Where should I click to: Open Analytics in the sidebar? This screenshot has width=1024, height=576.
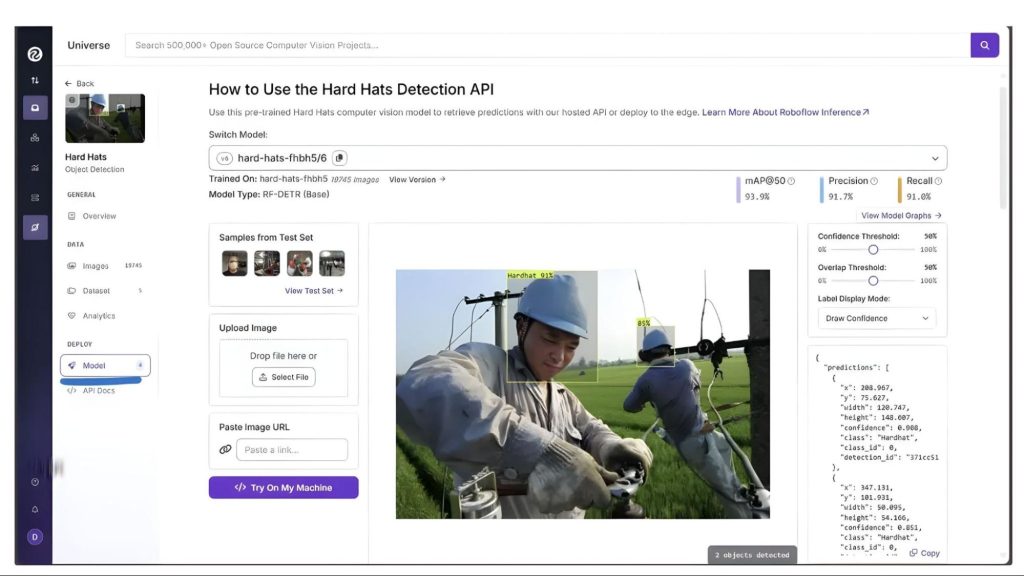[98, 316]
